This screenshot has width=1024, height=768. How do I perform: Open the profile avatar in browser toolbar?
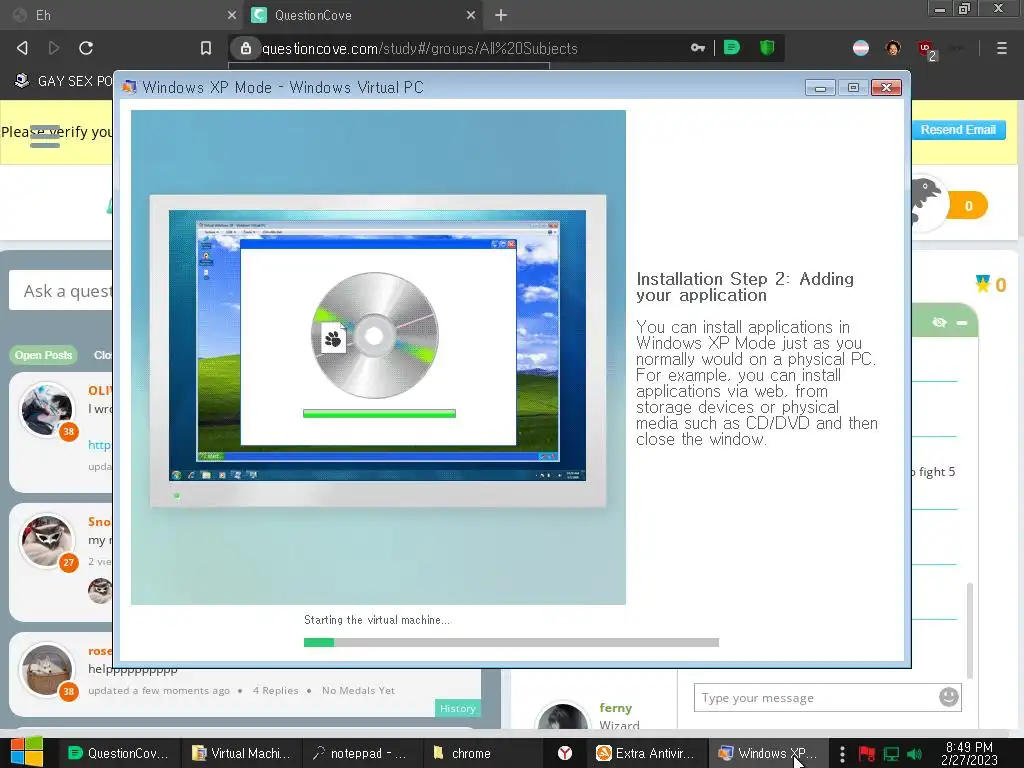(893, 48)
